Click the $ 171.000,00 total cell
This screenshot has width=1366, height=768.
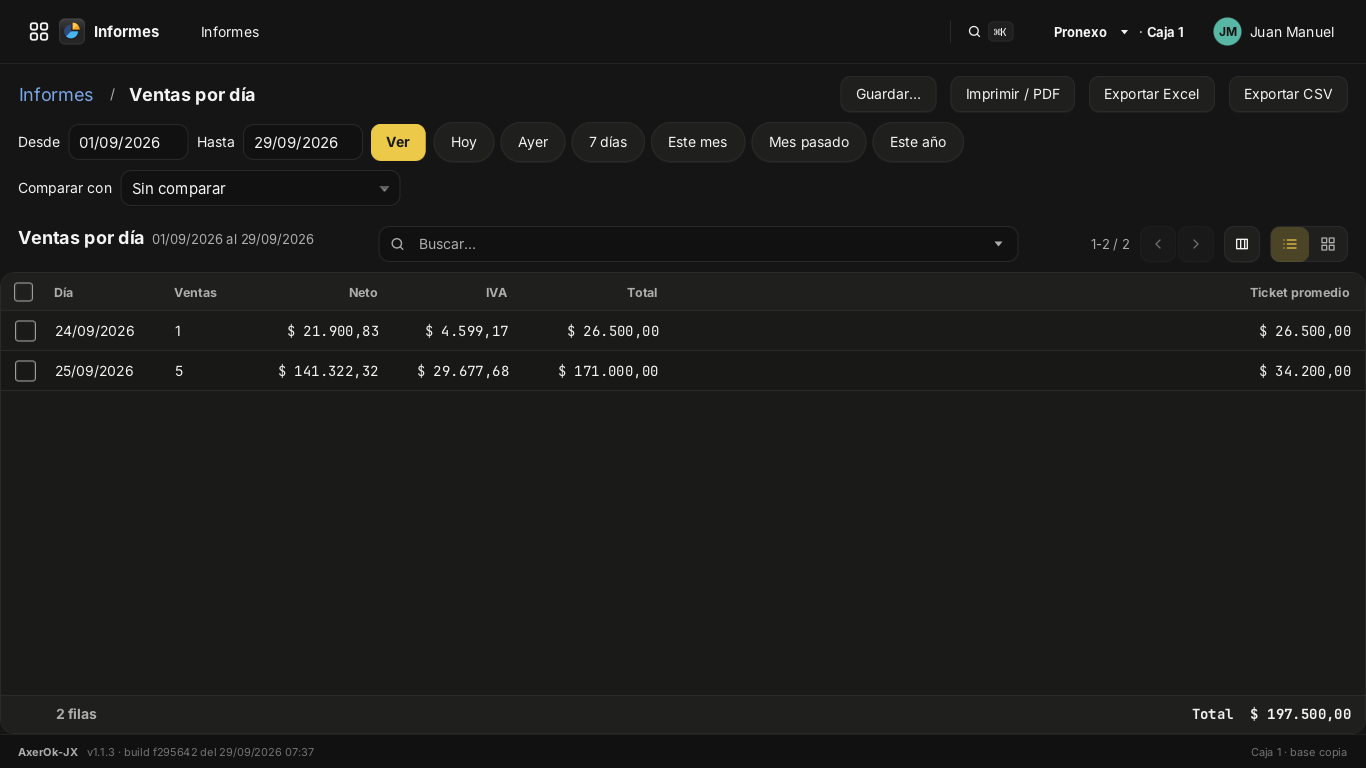608,371
